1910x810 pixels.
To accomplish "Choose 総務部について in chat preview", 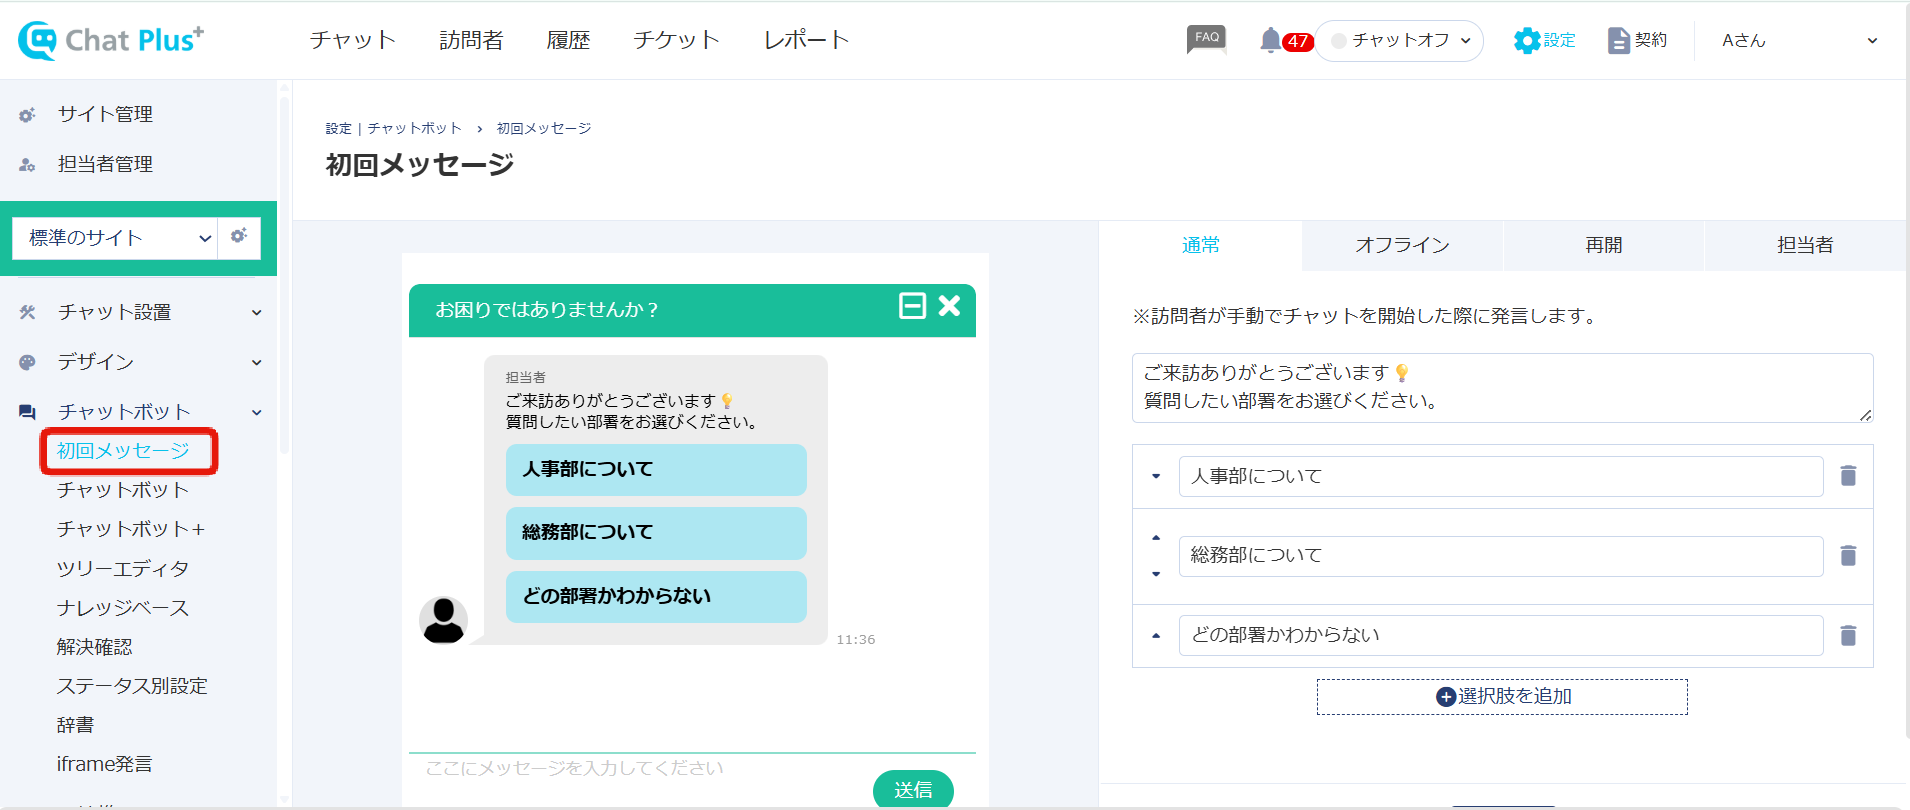I will 656,533.
